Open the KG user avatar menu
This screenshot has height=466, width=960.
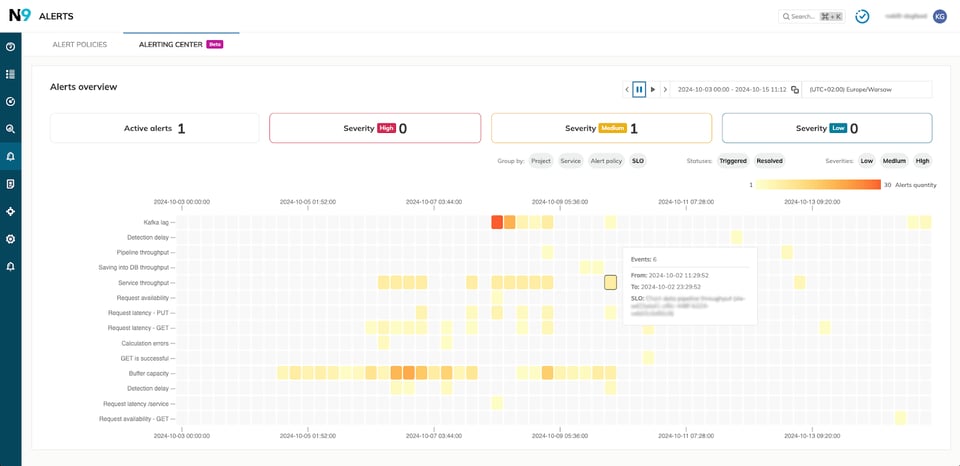940,17
